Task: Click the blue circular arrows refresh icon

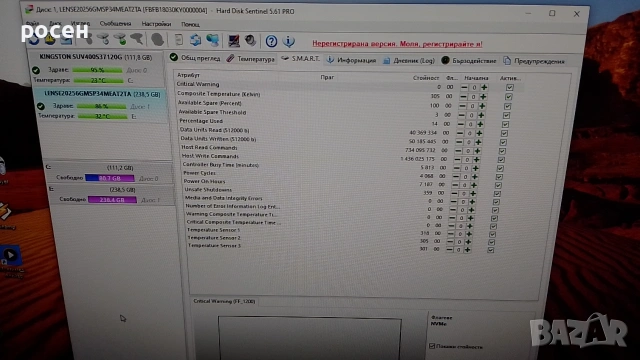Action: (196, 40)
